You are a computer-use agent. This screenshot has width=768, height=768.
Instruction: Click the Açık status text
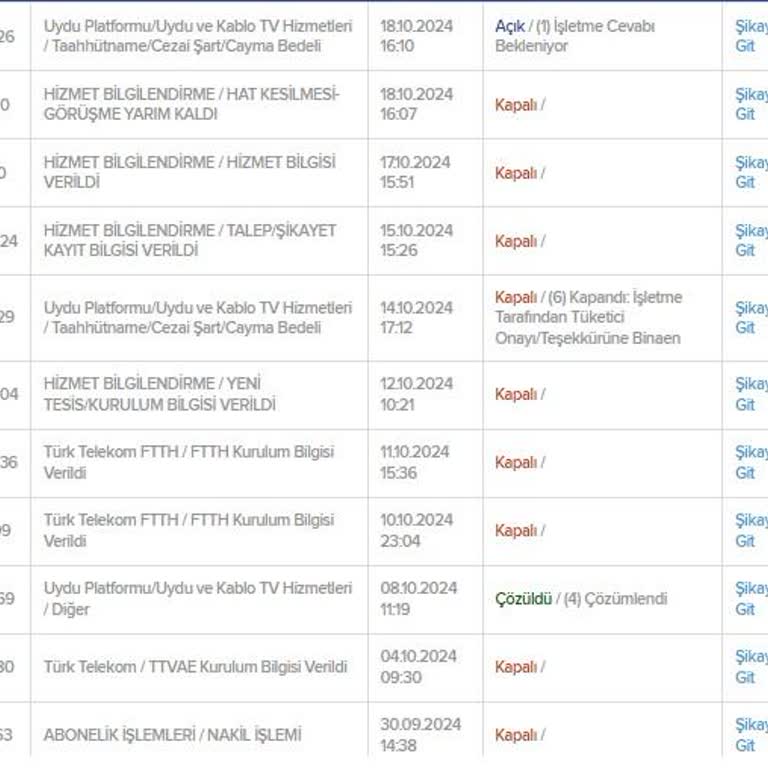click(x=509, y=26)
